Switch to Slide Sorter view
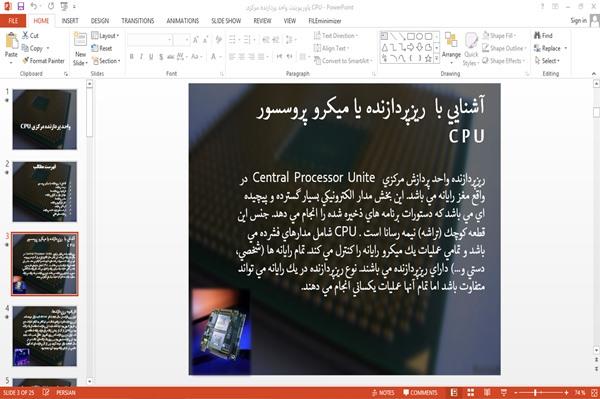Screen dimensions: 600x399 pos(470,392)
